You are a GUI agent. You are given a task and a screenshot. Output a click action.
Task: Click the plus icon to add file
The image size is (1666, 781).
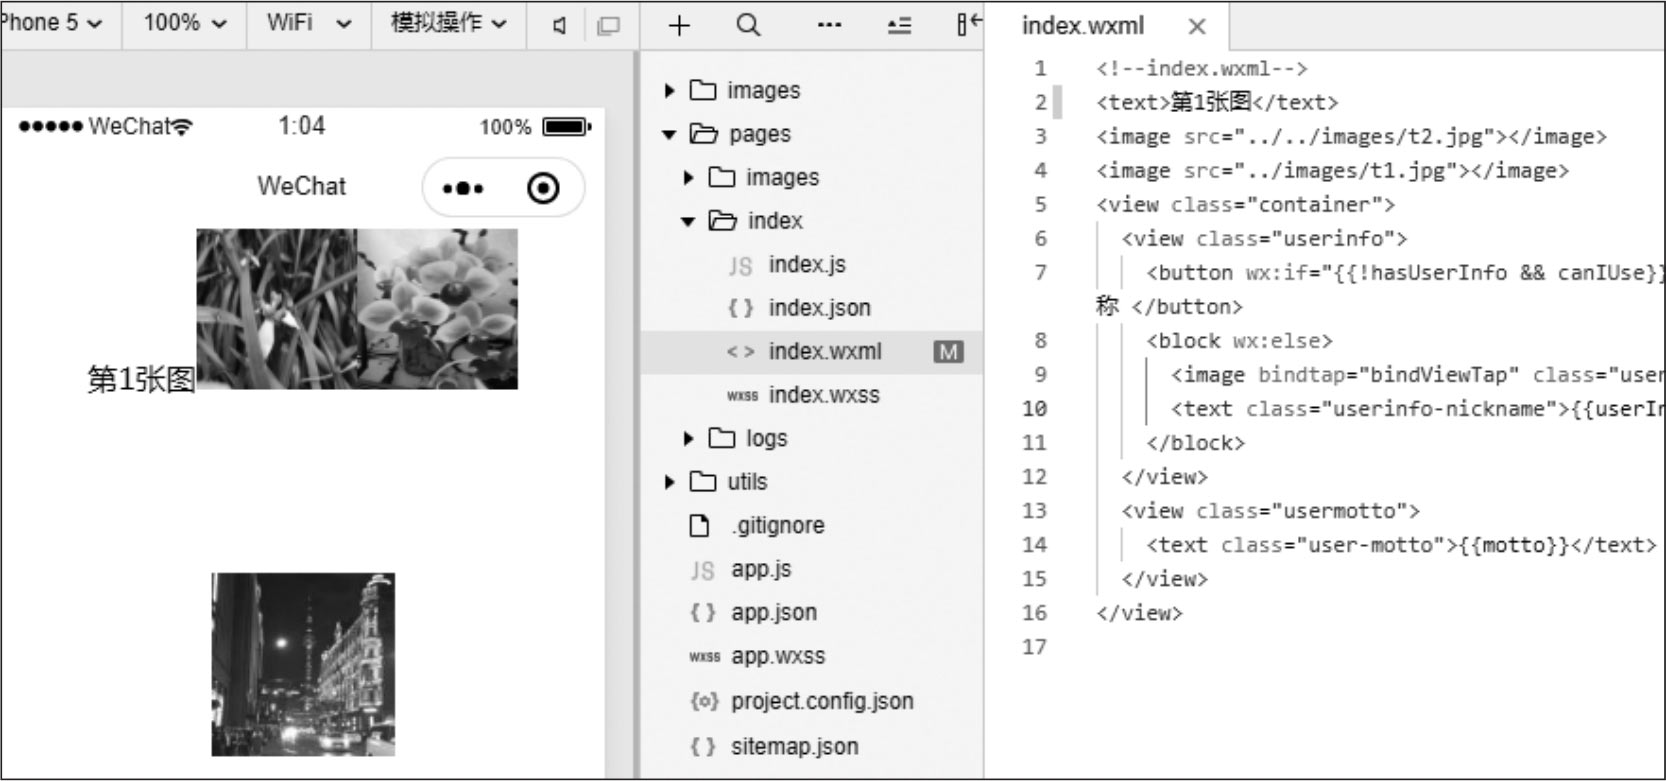point(679,25)
